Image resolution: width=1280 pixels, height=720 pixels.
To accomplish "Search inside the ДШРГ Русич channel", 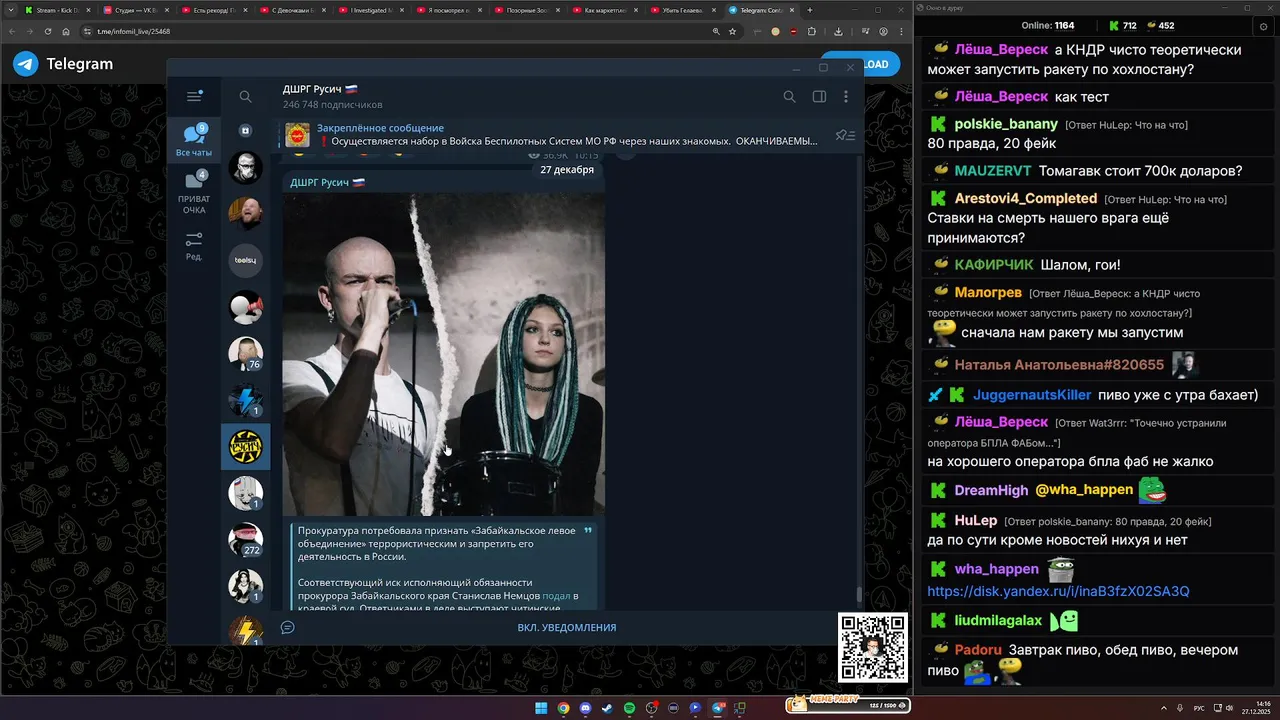I will 789,97.
